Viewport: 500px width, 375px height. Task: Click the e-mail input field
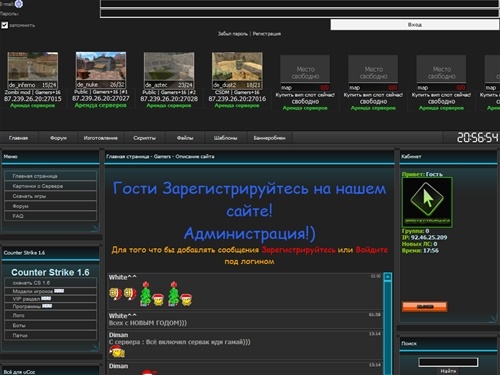coord(300,4)
